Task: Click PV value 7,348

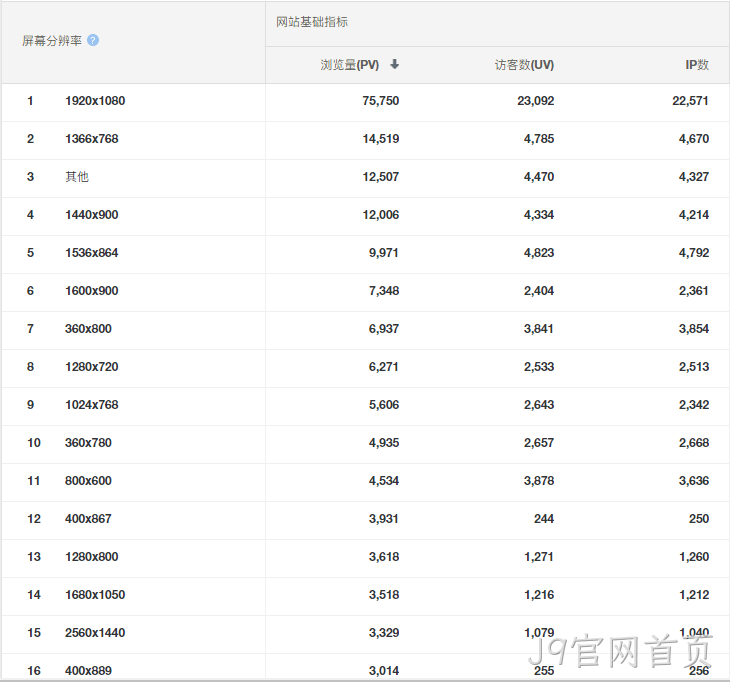Action: point(384,291)
